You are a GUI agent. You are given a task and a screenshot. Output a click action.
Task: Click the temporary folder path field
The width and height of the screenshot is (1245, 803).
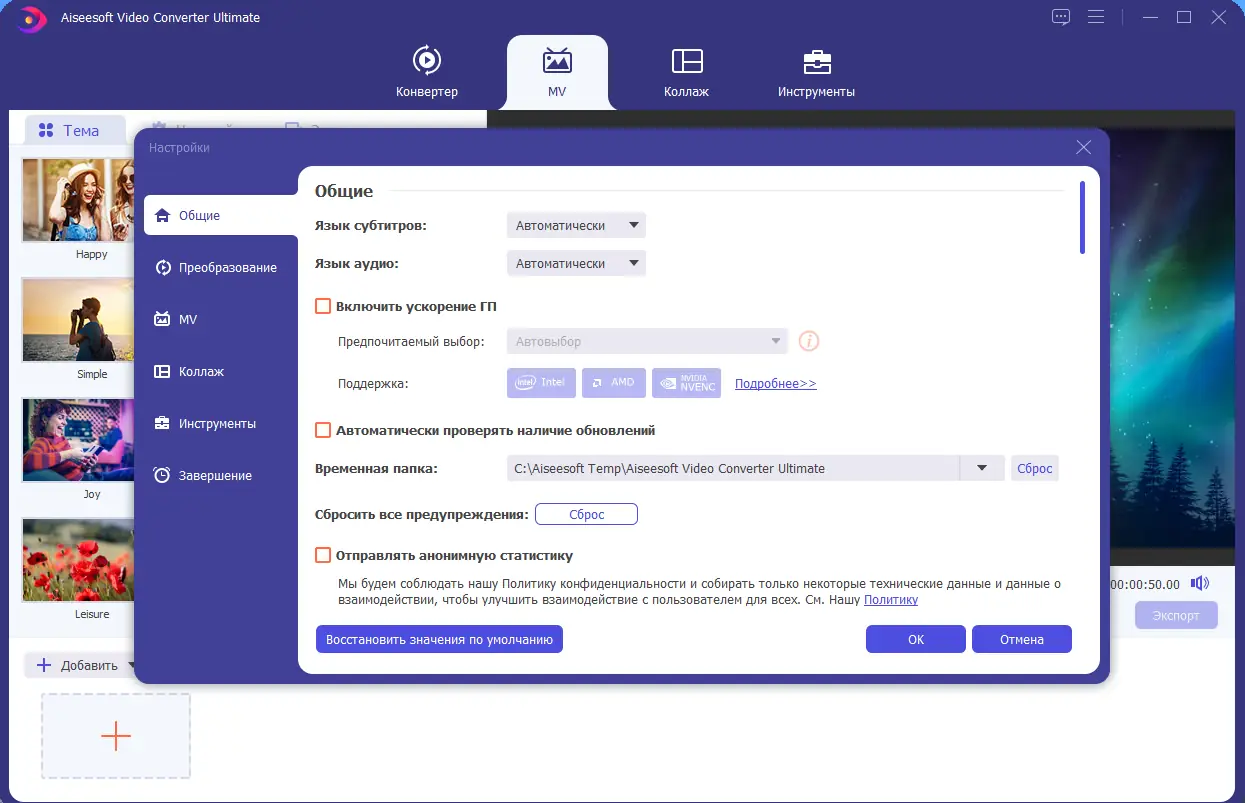tap(733, 468)
